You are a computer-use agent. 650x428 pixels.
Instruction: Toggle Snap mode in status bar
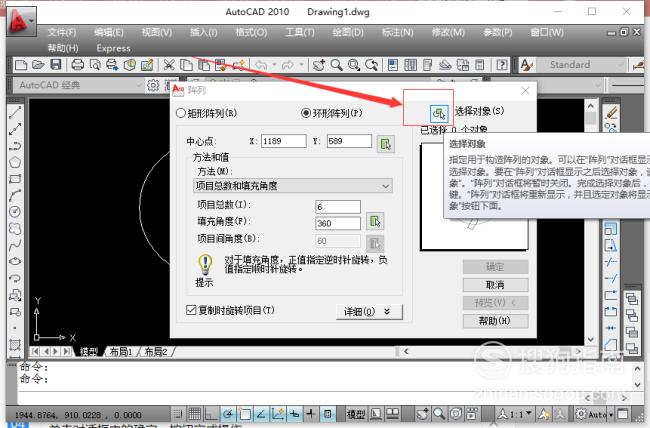pyautogui.click(x=178, y=413)
